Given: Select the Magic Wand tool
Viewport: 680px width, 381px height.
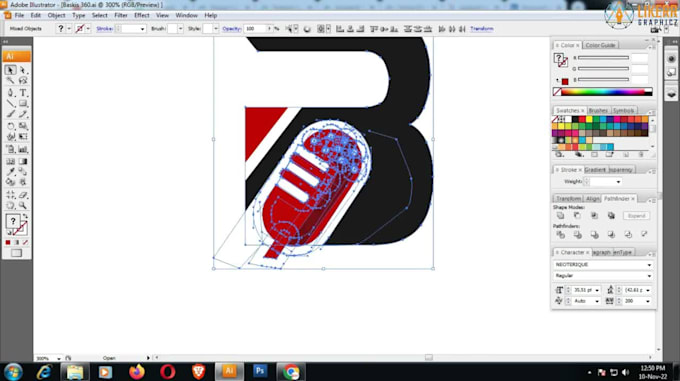Looking at the screenshot, I should 10,81.
